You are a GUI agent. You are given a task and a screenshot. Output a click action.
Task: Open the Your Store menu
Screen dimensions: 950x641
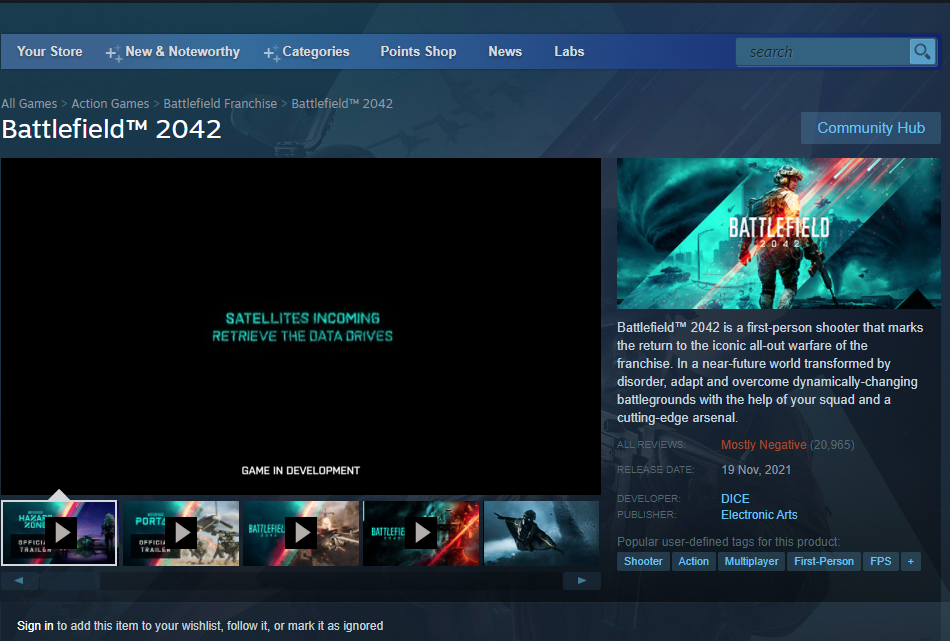pos(50,51)
